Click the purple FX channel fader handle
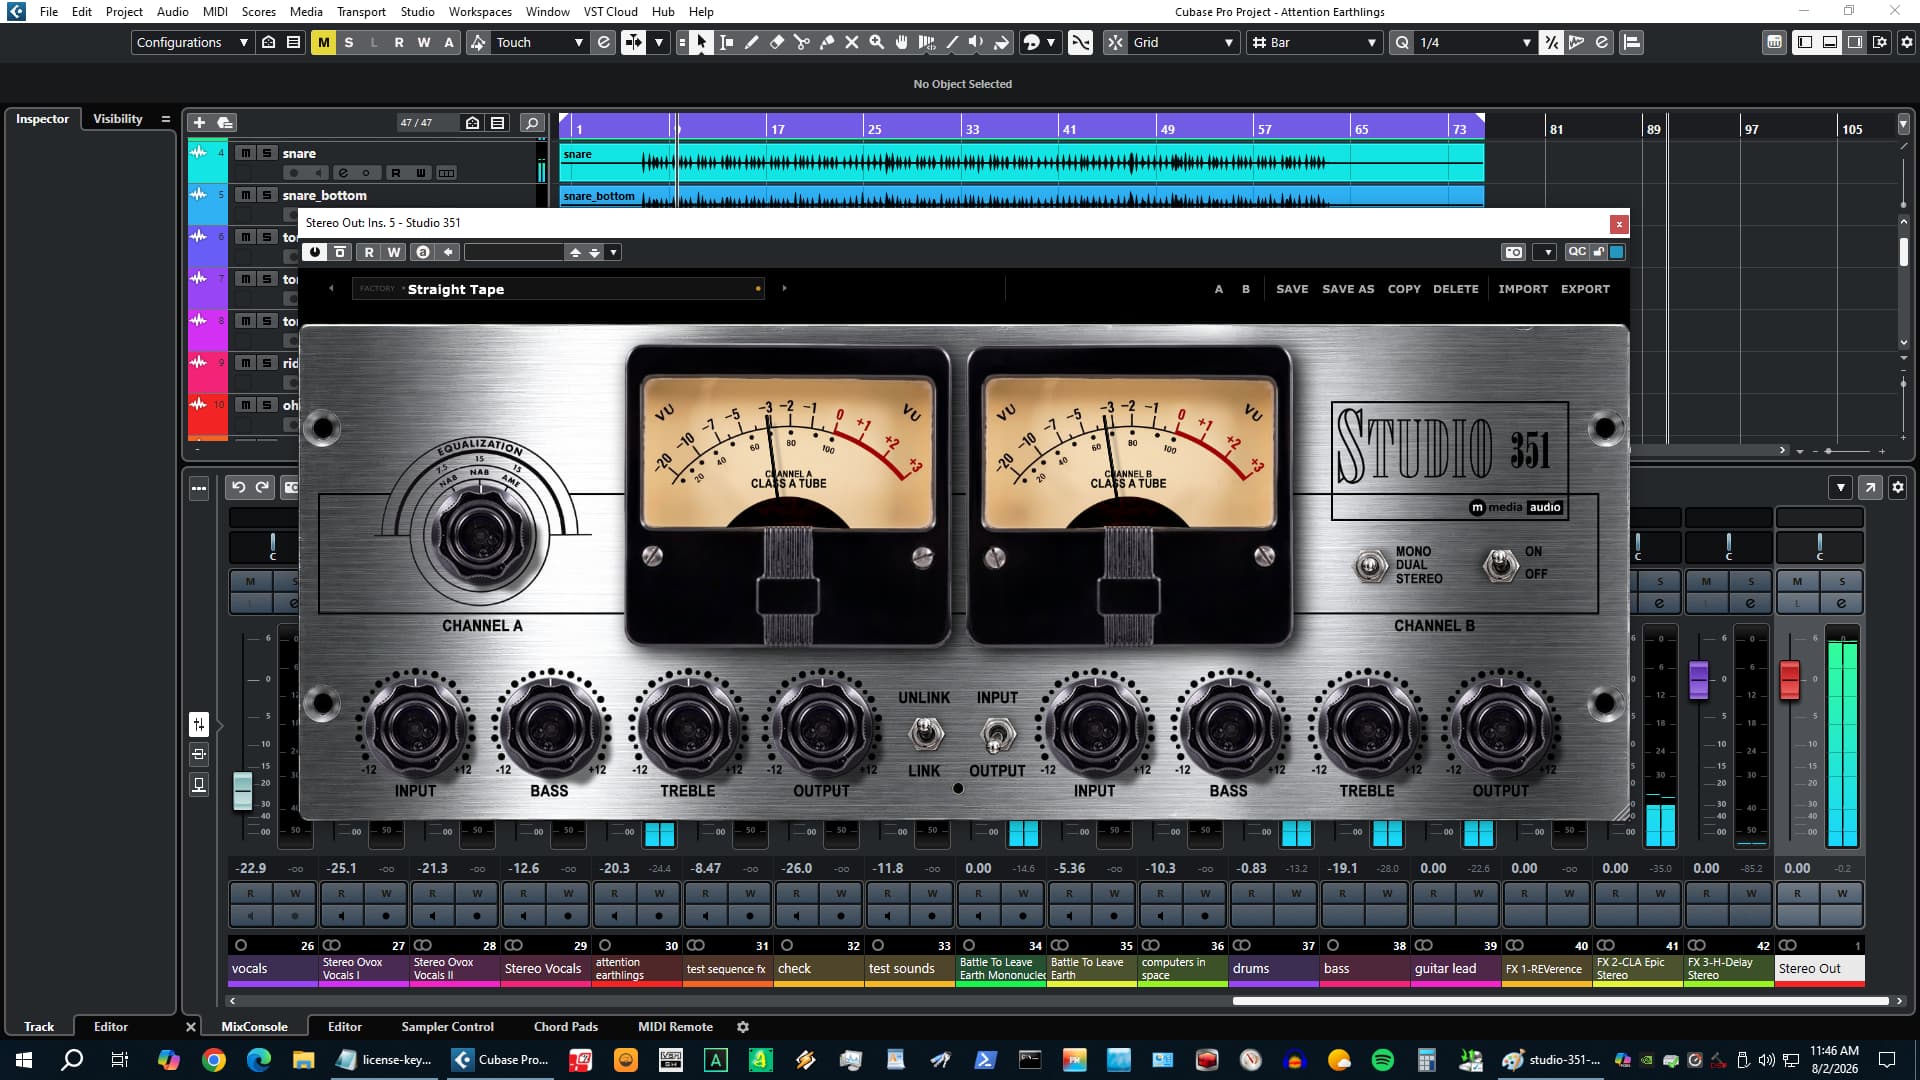 point(1698,680)
